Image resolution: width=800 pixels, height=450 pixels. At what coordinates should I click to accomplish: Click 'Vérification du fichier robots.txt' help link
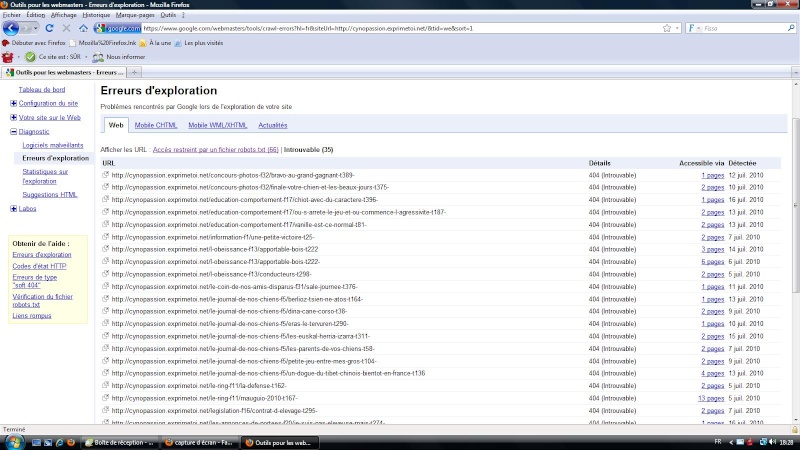coord(42,300)
